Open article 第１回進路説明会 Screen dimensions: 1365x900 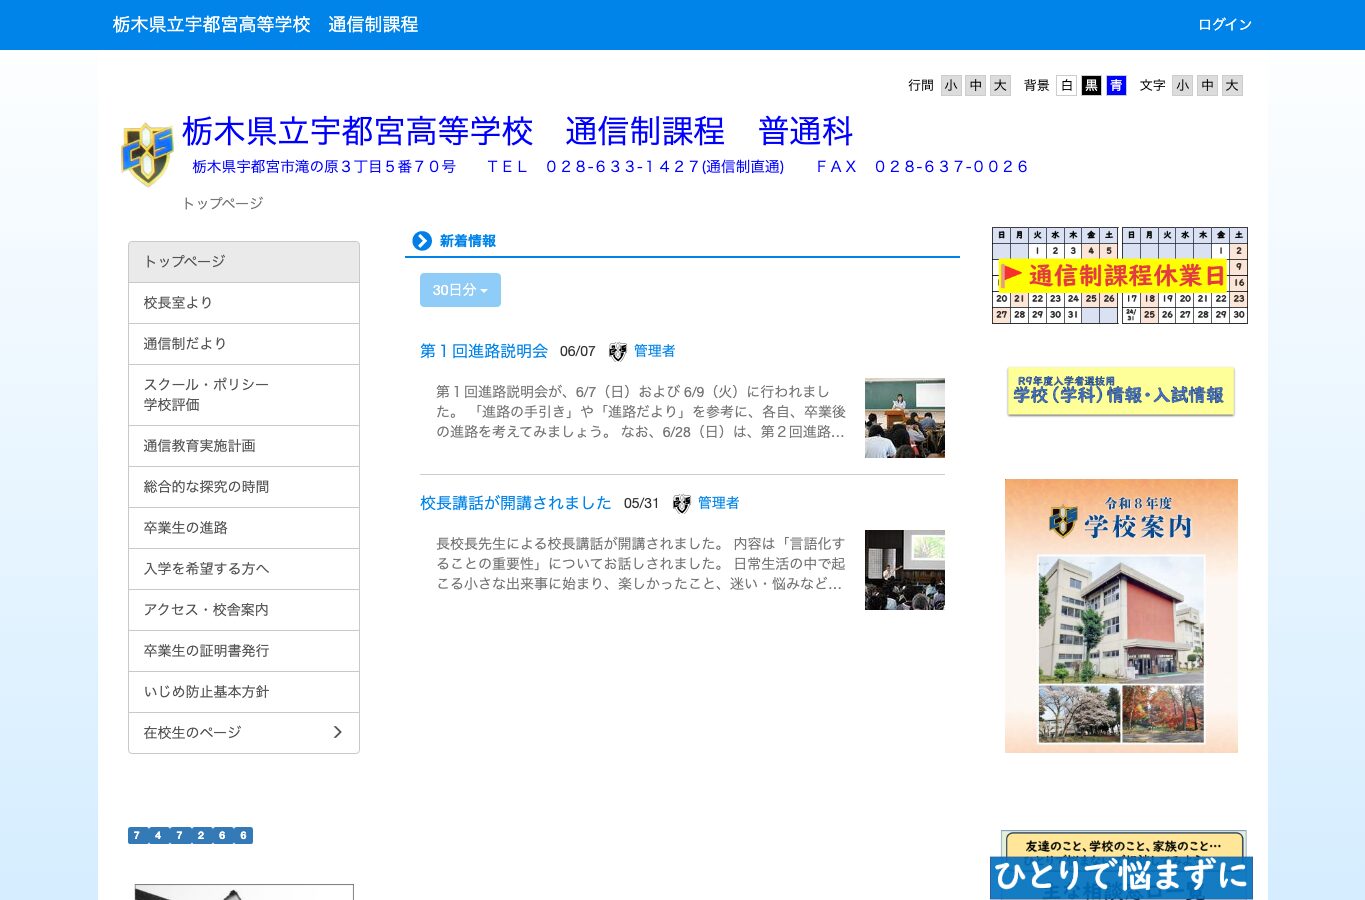pyautogui.click(x=484, y=351)
